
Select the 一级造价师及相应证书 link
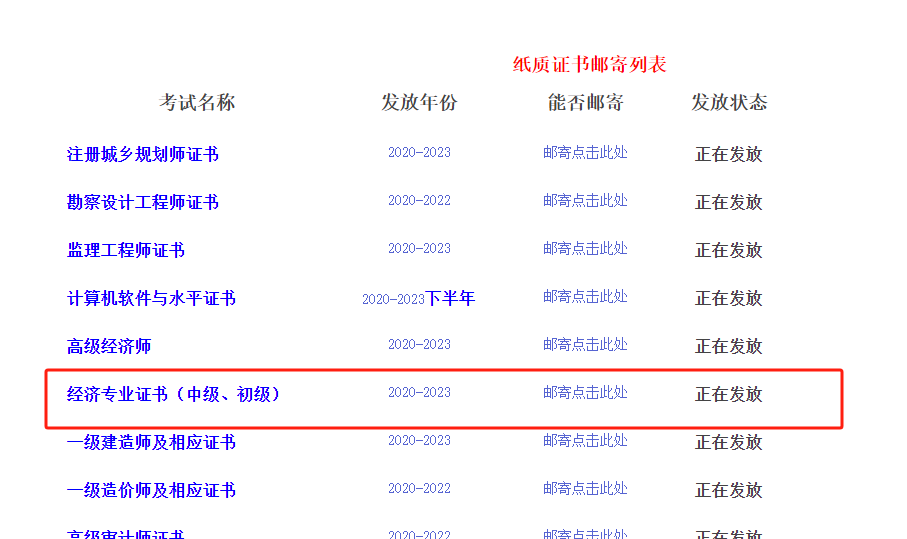(x=151, y=490)
